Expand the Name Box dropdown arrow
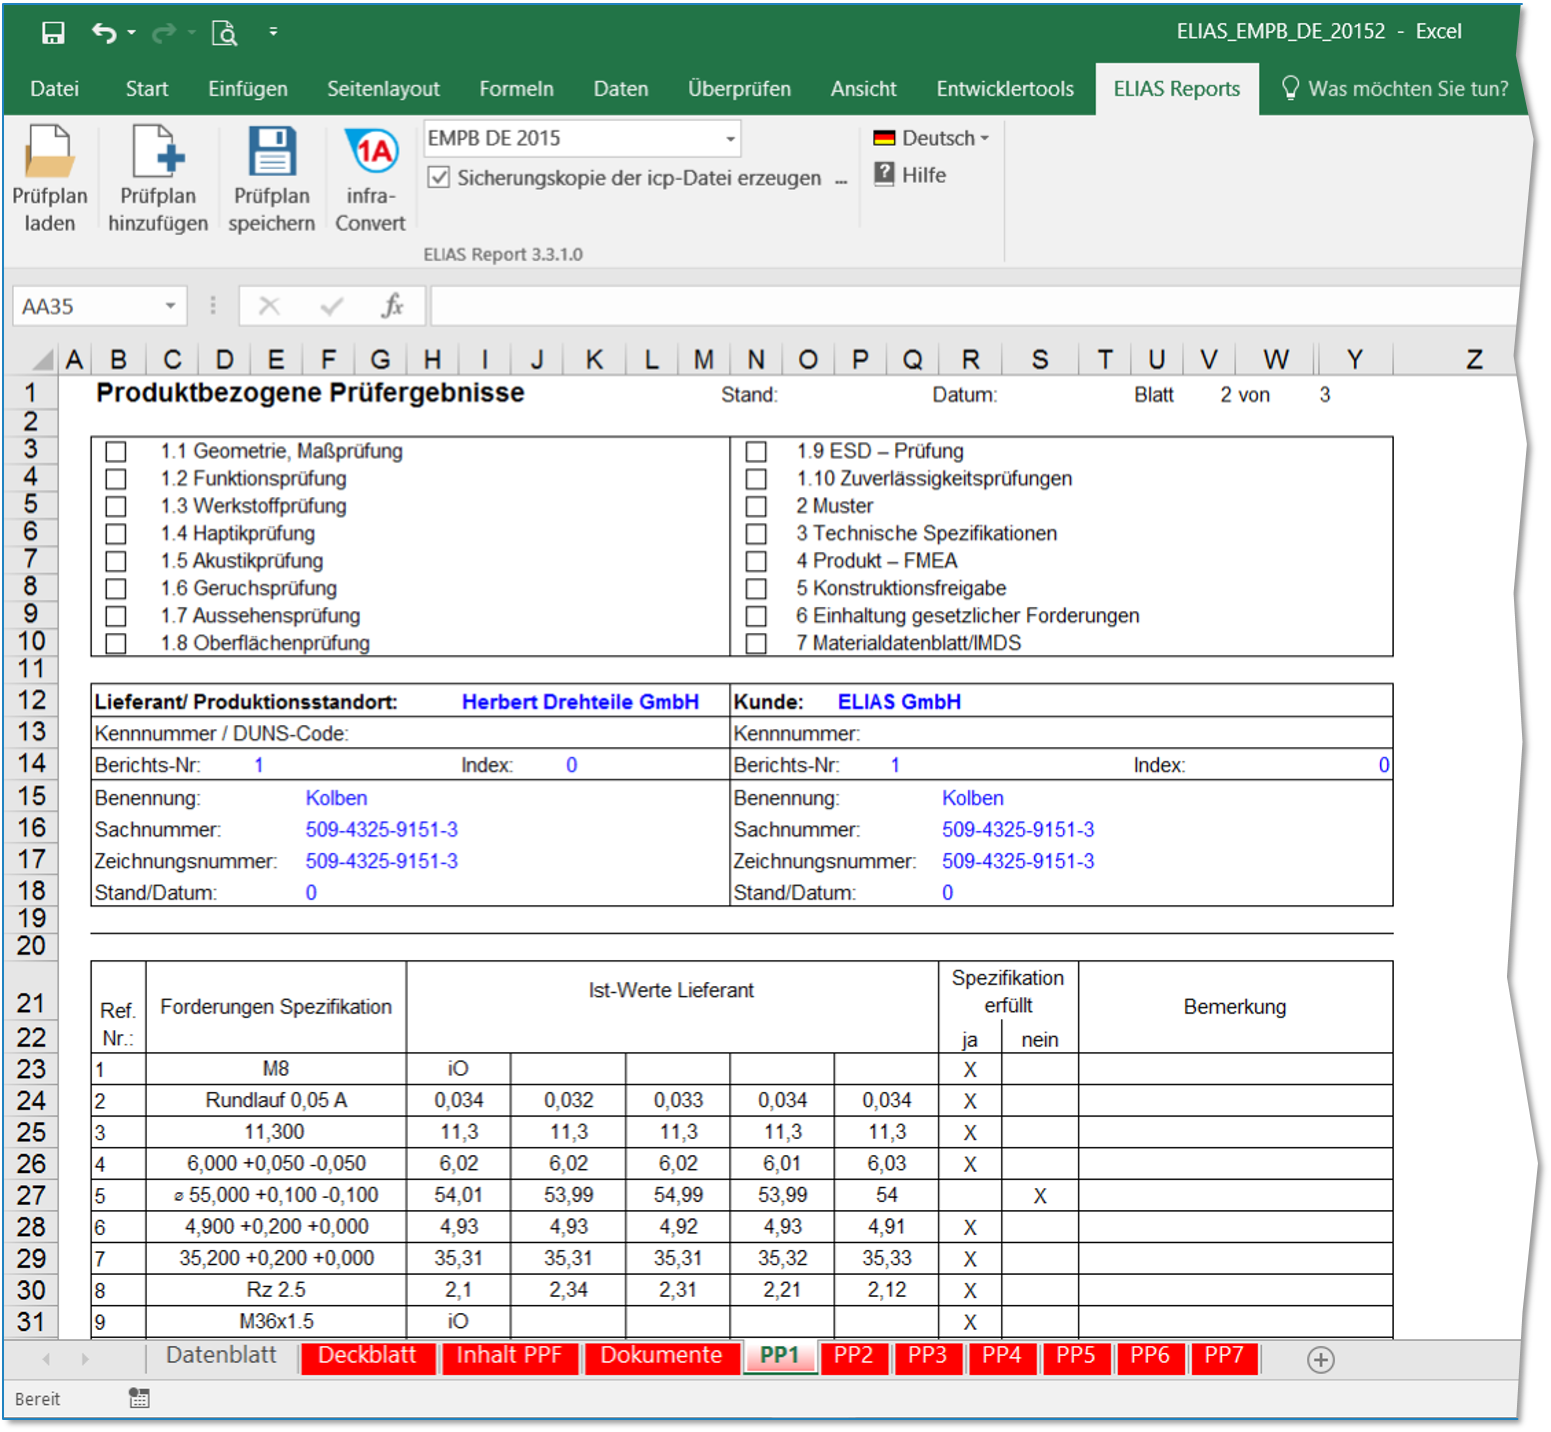This screenshot has height=1432, width=1551. 170,306
